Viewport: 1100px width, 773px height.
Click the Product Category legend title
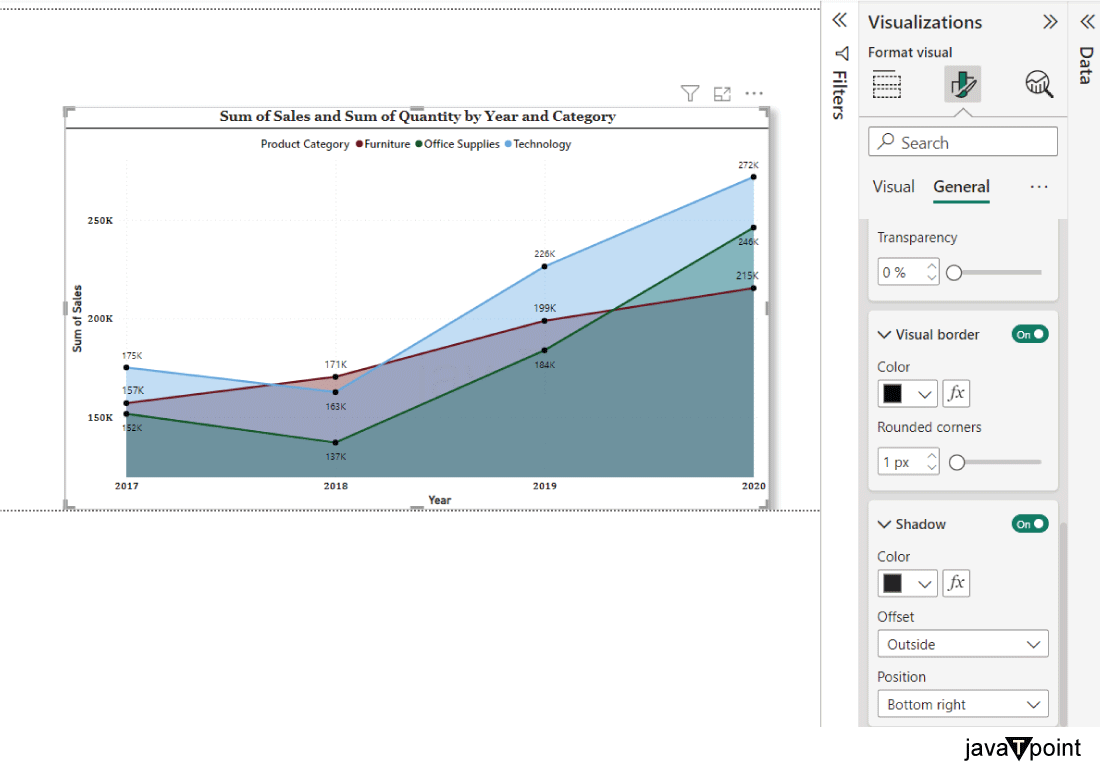coord(305,144)
